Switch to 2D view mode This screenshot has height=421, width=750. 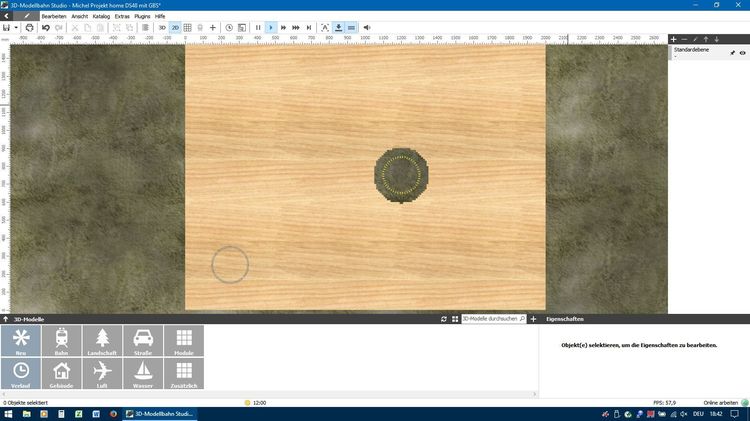point(175,28)
